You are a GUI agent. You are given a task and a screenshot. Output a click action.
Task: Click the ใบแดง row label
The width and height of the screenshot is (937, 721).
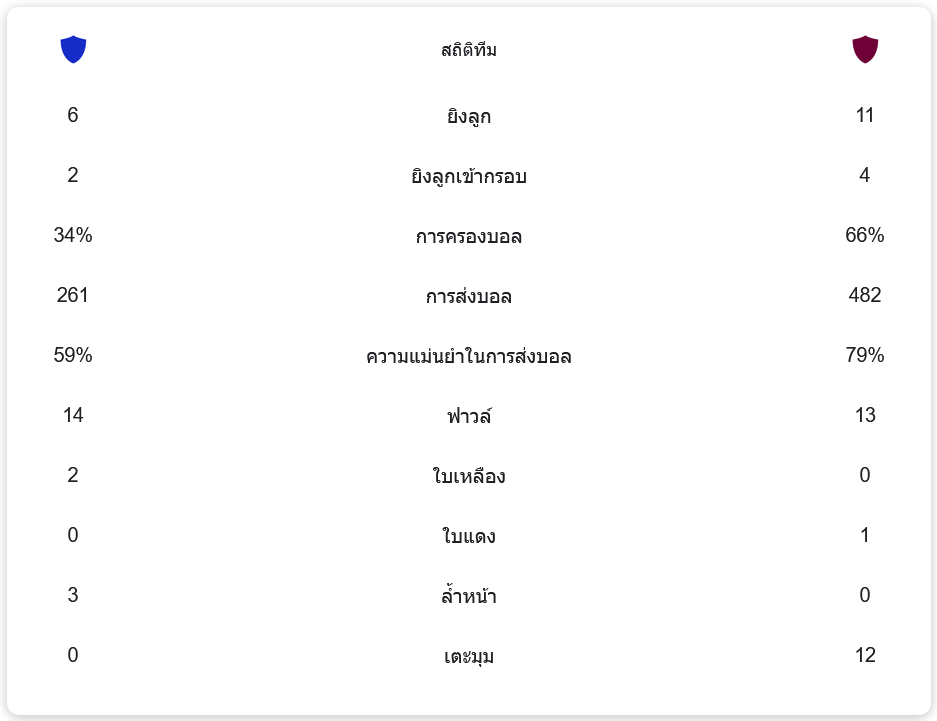click(468, 537)
